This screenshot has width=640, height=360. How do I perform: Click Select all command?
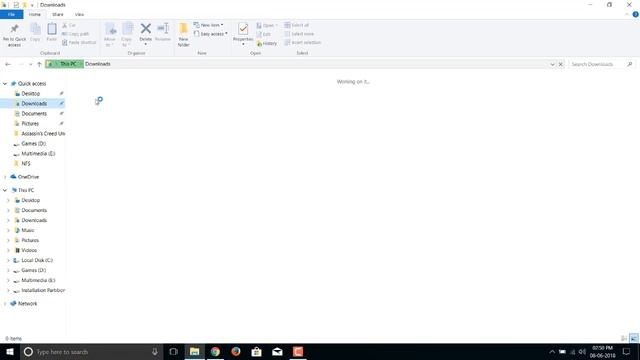tap(297, 25)
